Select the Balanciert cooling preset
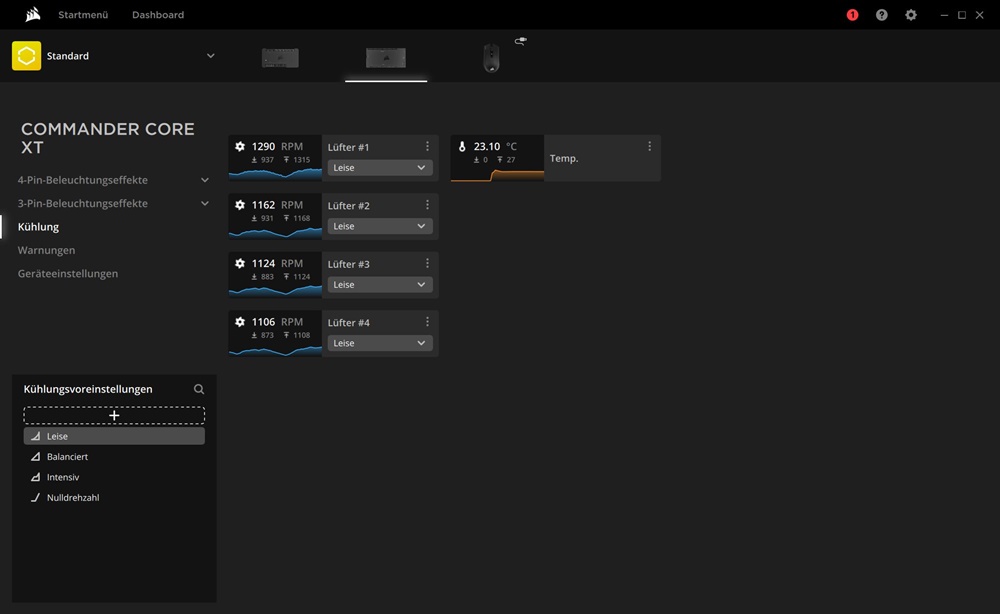The image size is (1000, 614). pyautogui.click(x=67, y=457)
